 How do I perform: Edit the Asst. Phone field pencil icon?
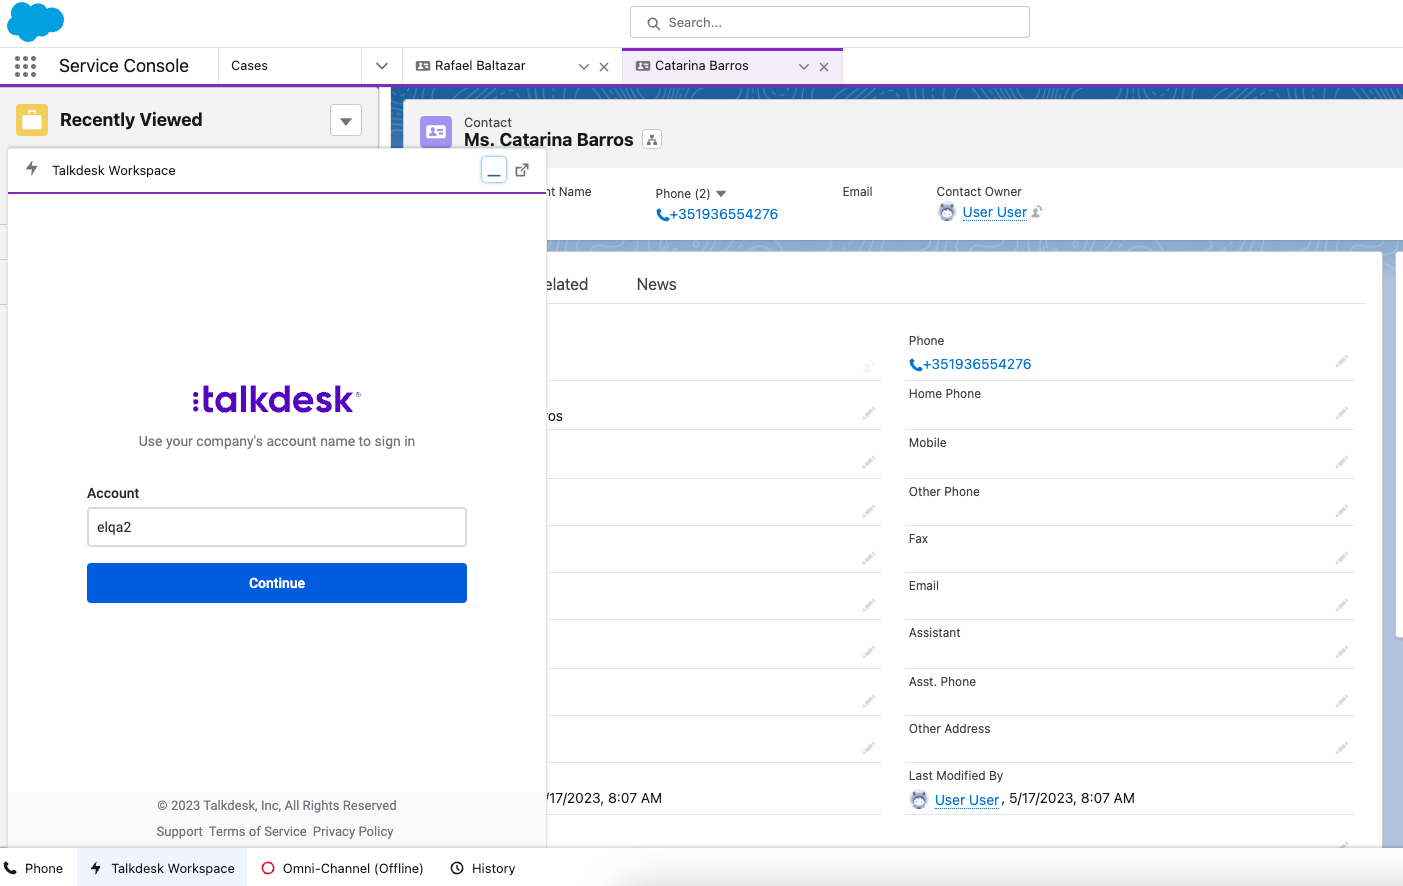(x=1342, y=701)
